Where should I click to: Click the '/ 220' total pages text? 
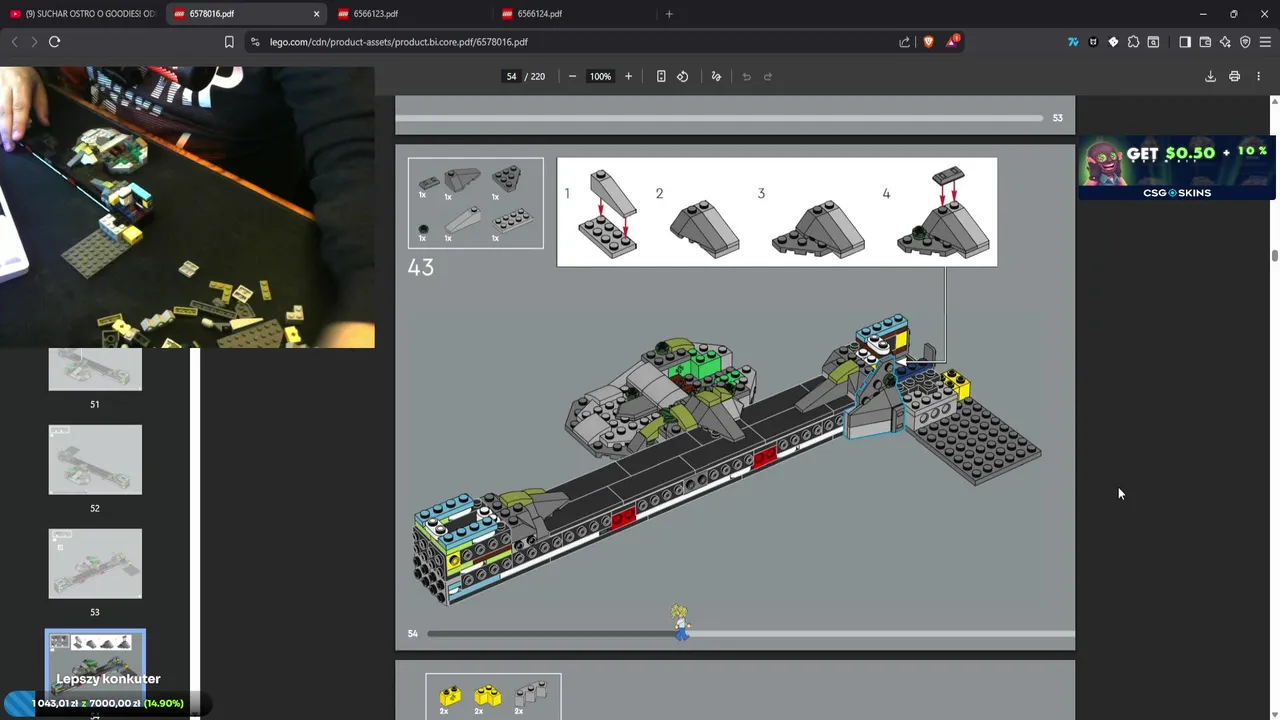(535, 76)
